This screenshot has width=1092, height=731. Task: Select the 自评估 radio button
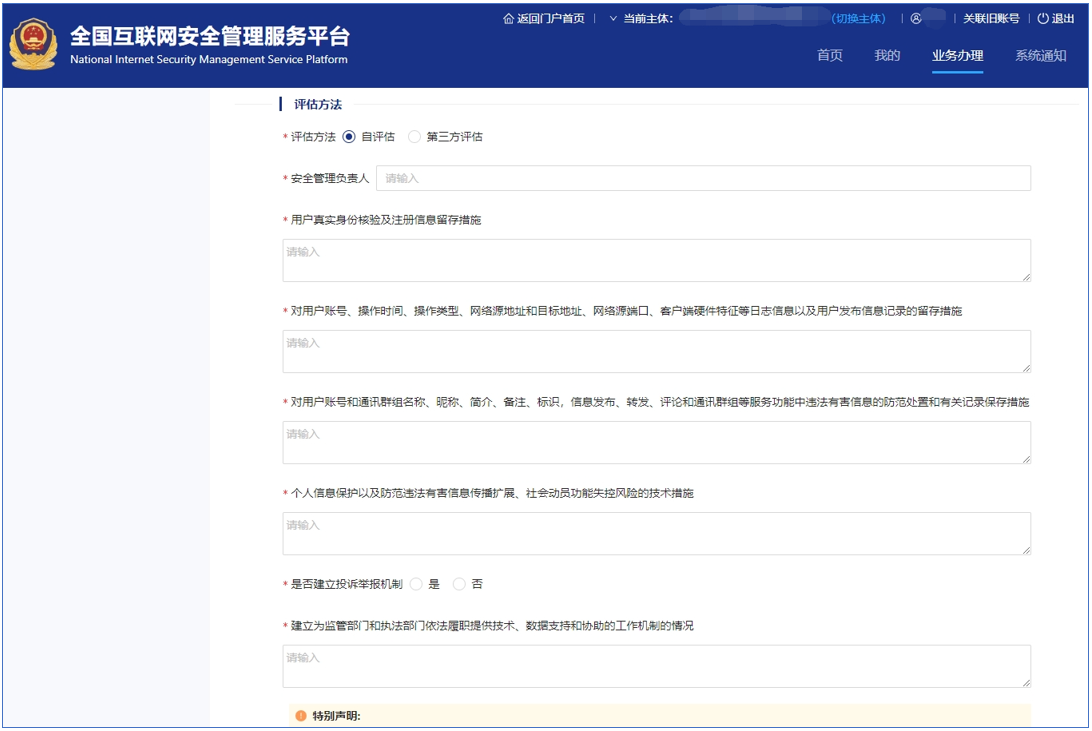pyautogui.click(x=349, y=137)
